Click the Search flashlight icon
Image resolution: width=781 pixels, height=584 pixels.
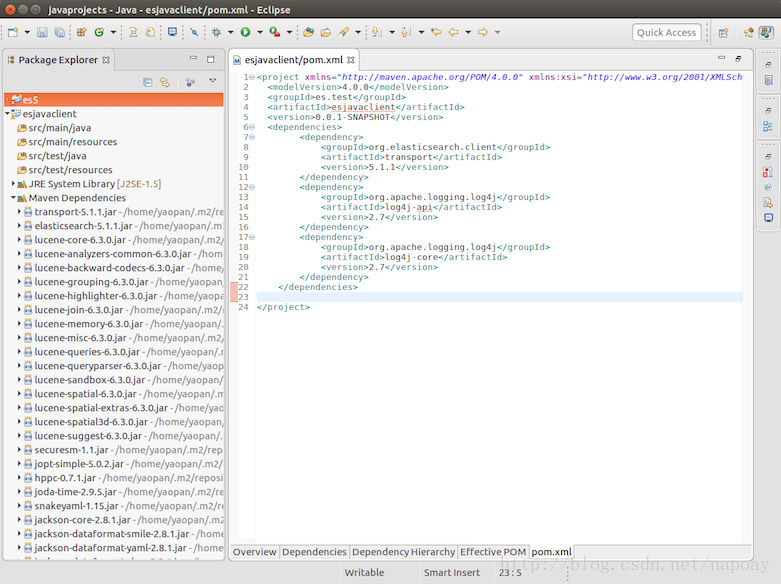point(344,32)
